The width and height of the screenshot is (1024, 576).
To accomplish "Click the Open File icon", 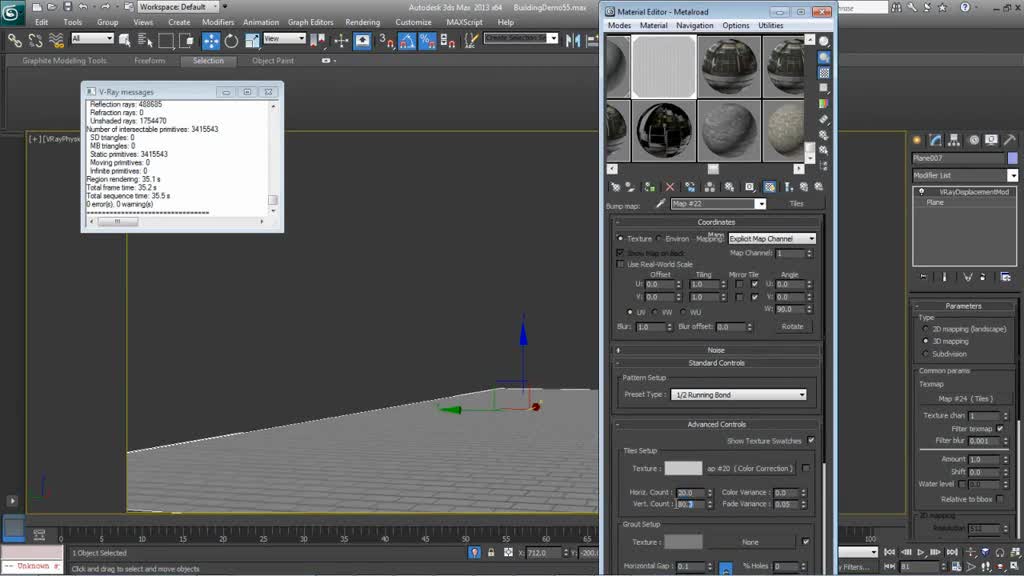I will [x=52, y=7].
